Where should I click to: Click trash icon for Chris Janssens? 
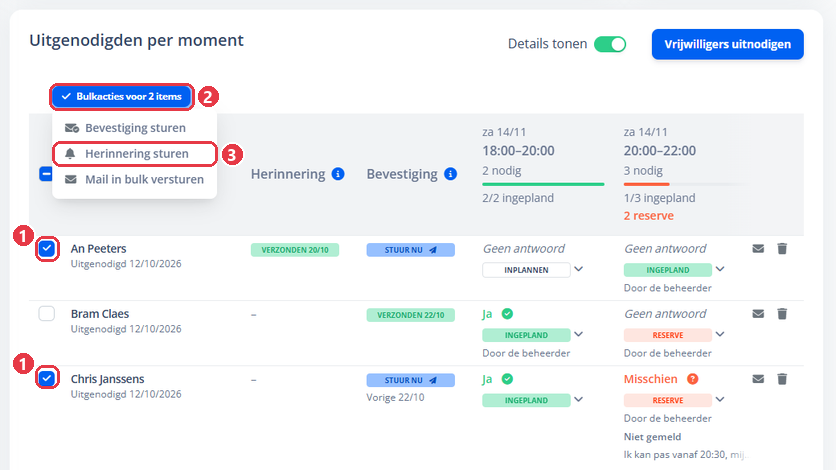782,379
